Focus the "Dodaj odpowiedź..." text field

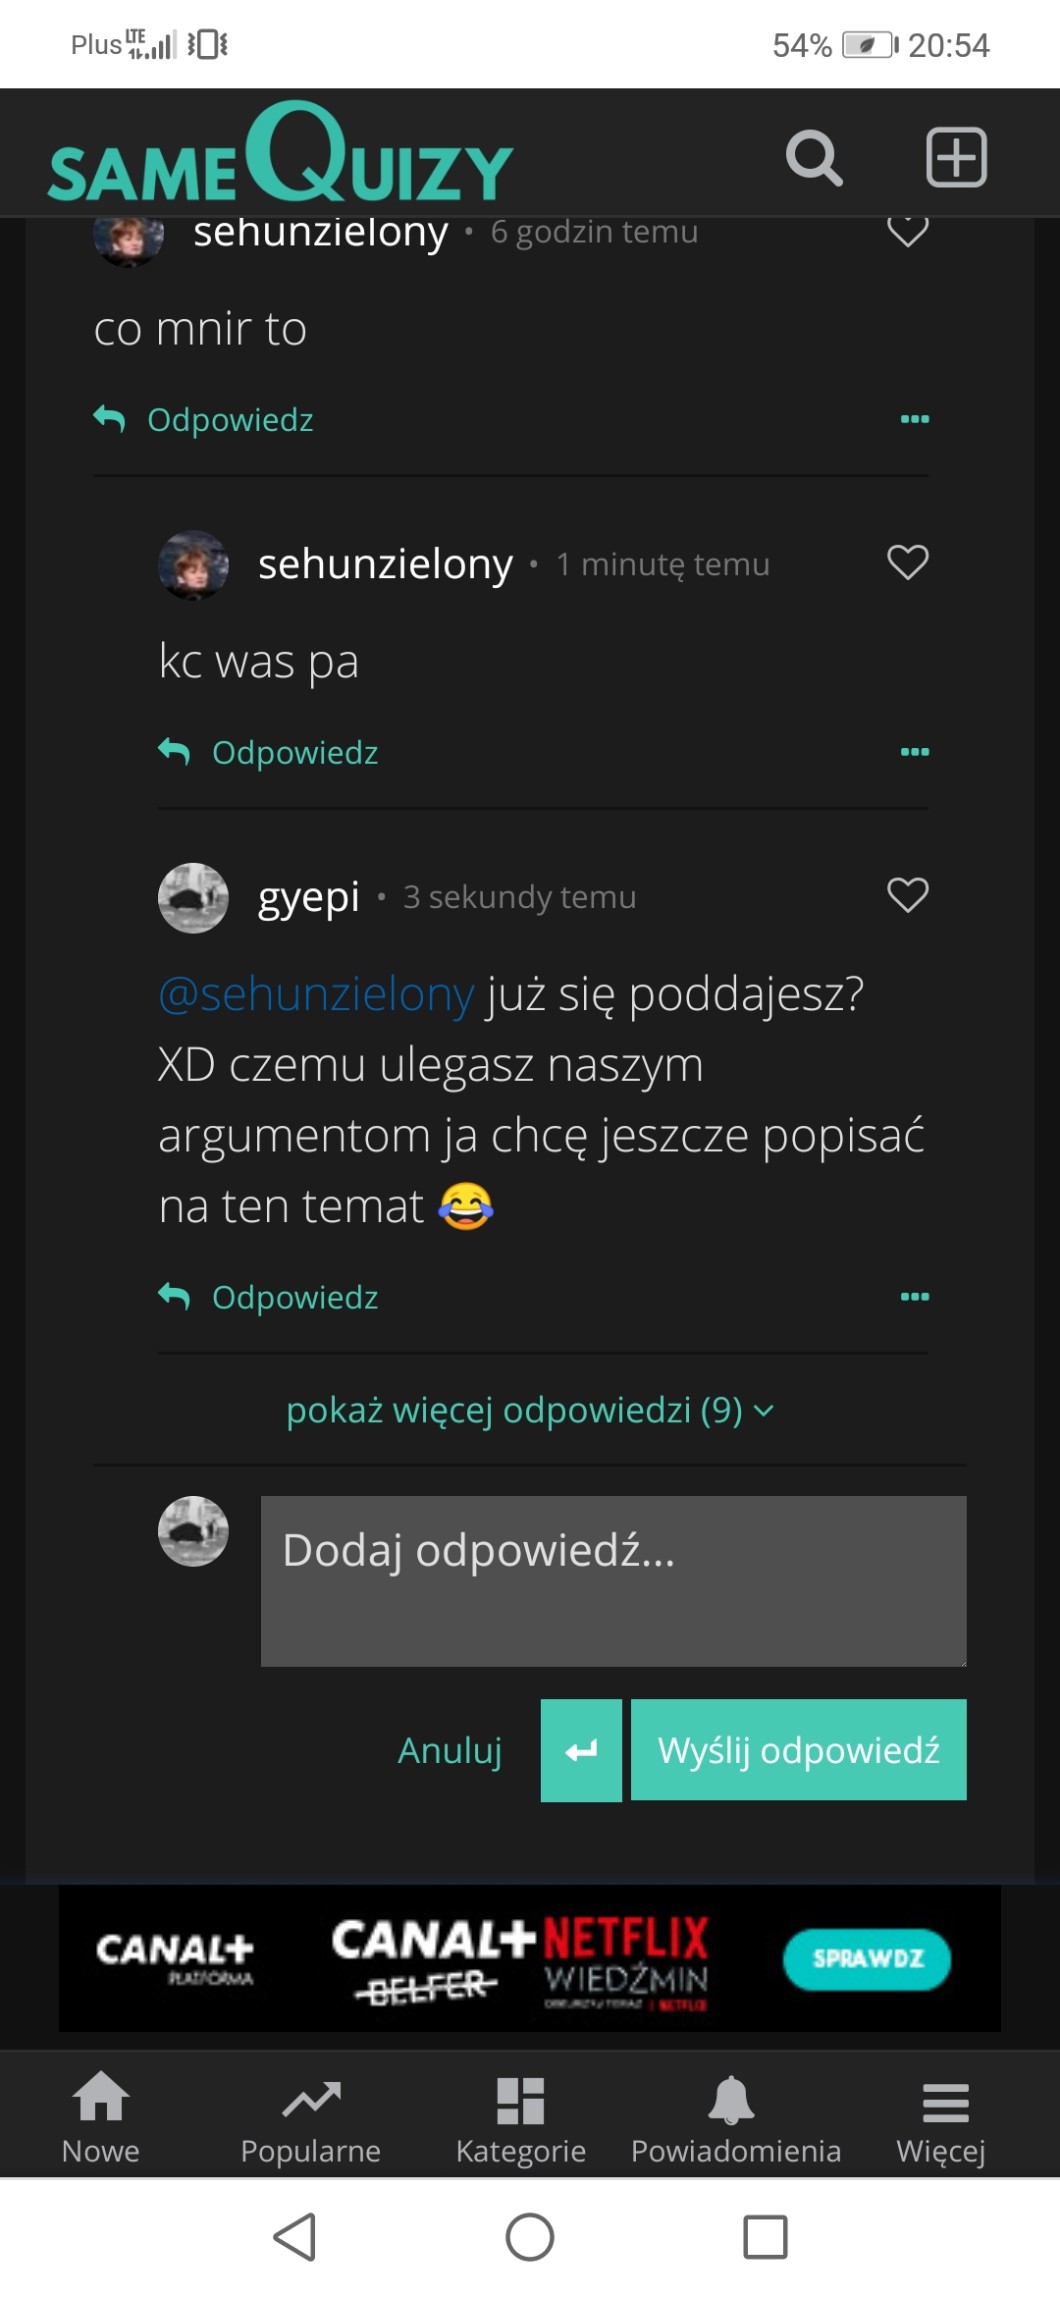pyautogui.click(x=613, y=1580)
